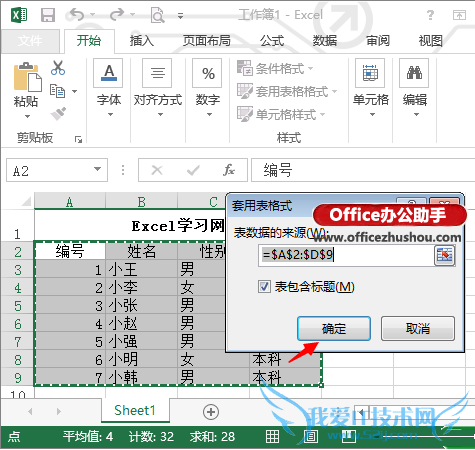Open Customize Quick Access Toolbar dropdown
This screenshot has width=475, height=450.
(180, 16)
